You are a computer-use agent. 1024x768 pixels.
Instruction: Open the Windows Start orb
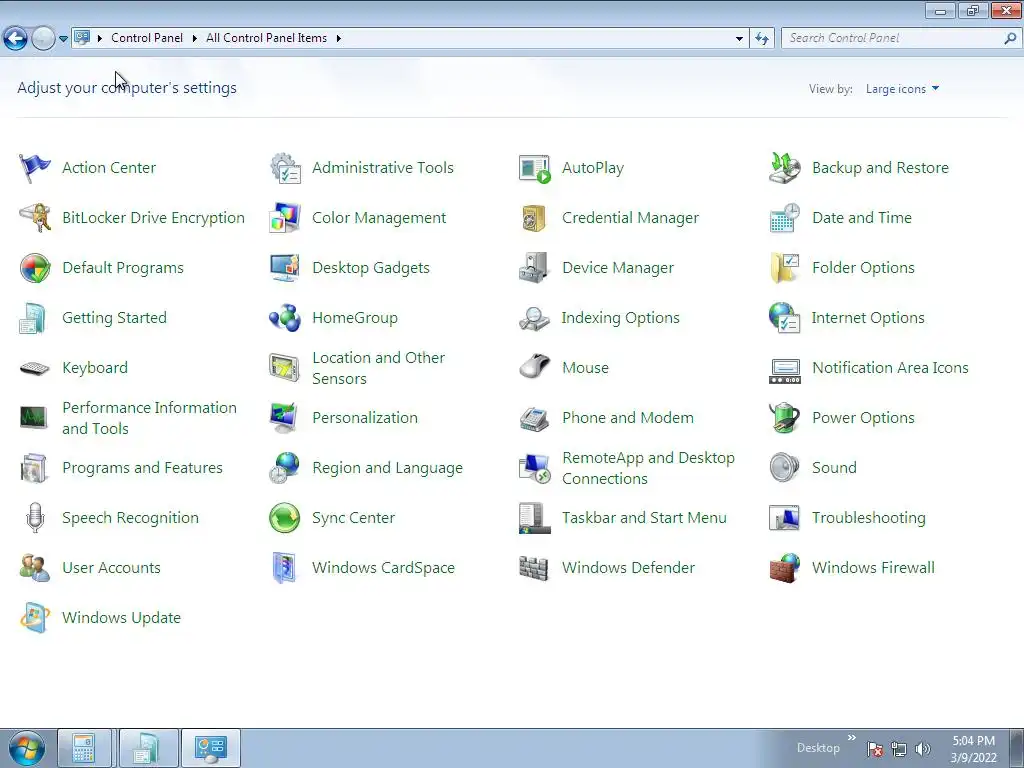pyautogui.click(x=27, y=748)
